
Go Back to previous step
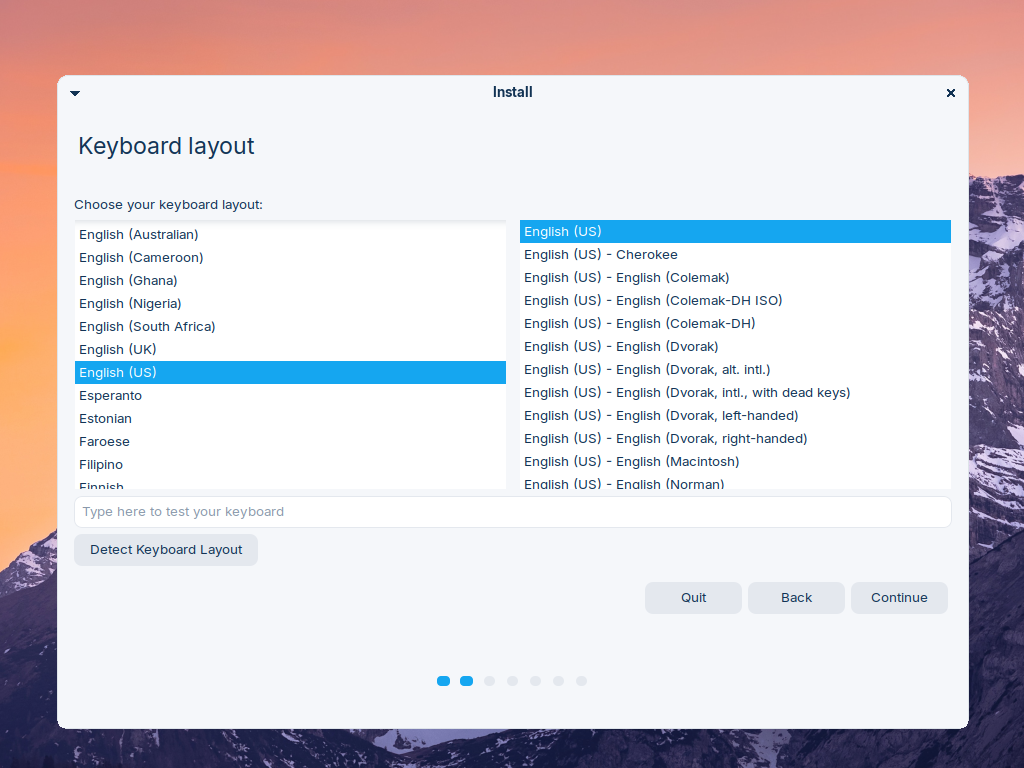click(x=796, y=598)
